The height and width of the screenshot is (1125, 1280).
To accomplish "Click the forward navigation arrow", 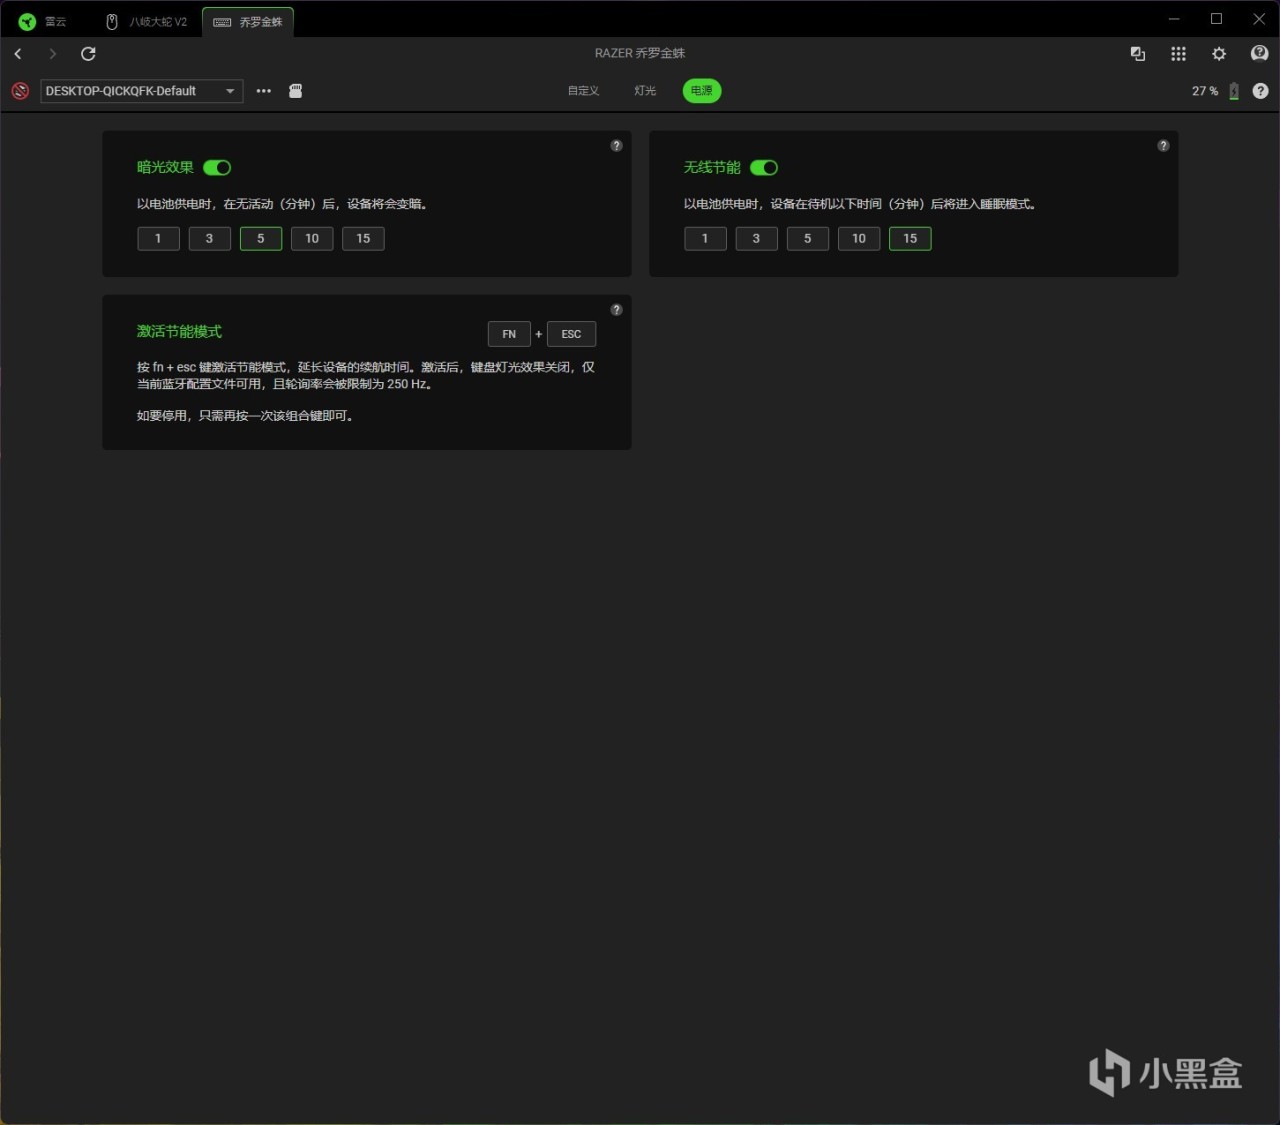I will [x=53, y=54].
